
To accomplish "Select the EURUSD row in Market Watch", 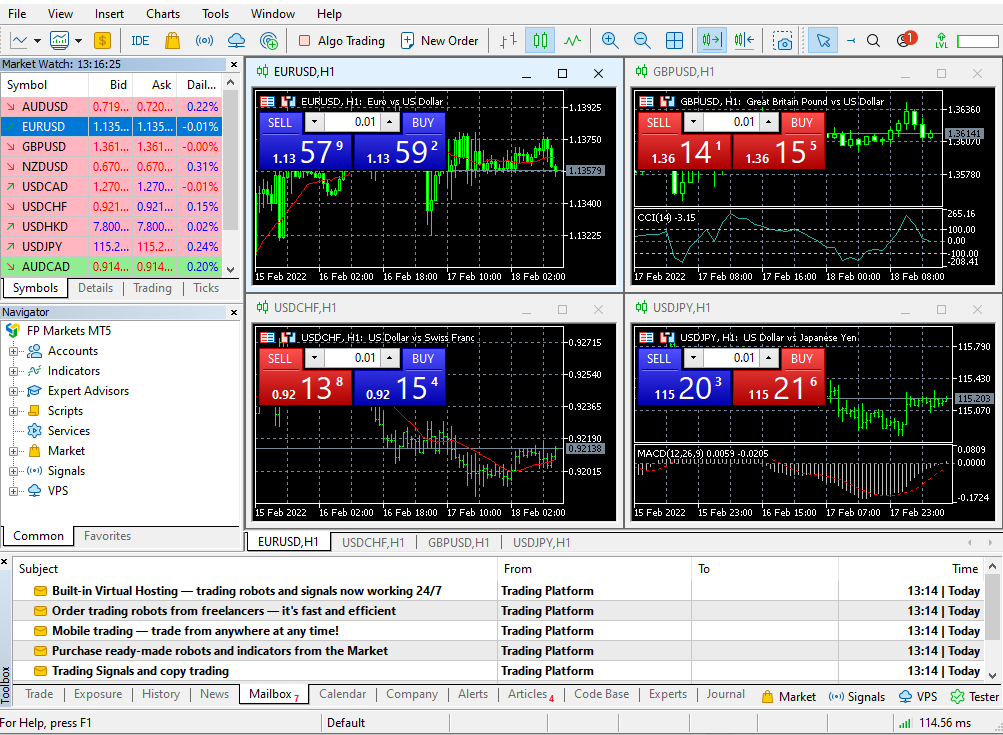I will tap(111, 127).
